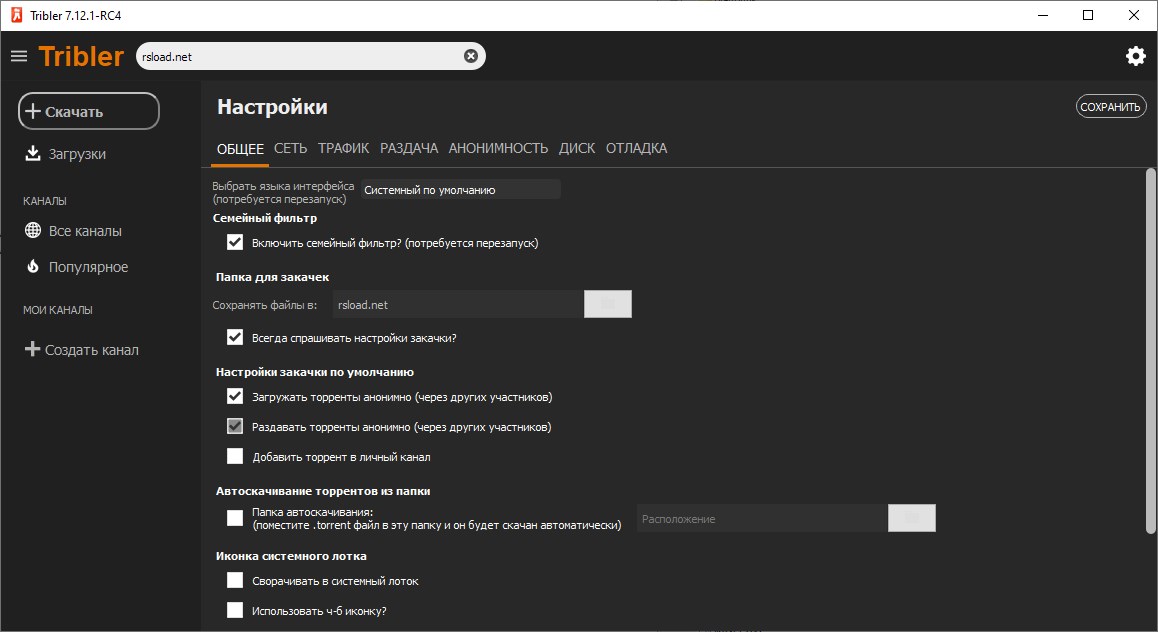Open the Загрузки page
Viewport: 1158px width, 632px height.
click(77, 154)
